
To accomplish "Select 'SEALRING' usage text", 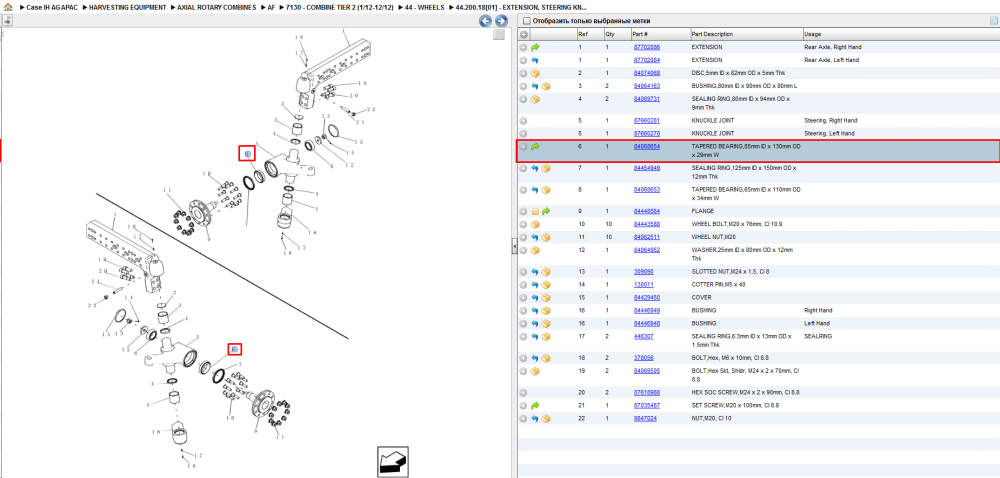I will pos(816,337).
